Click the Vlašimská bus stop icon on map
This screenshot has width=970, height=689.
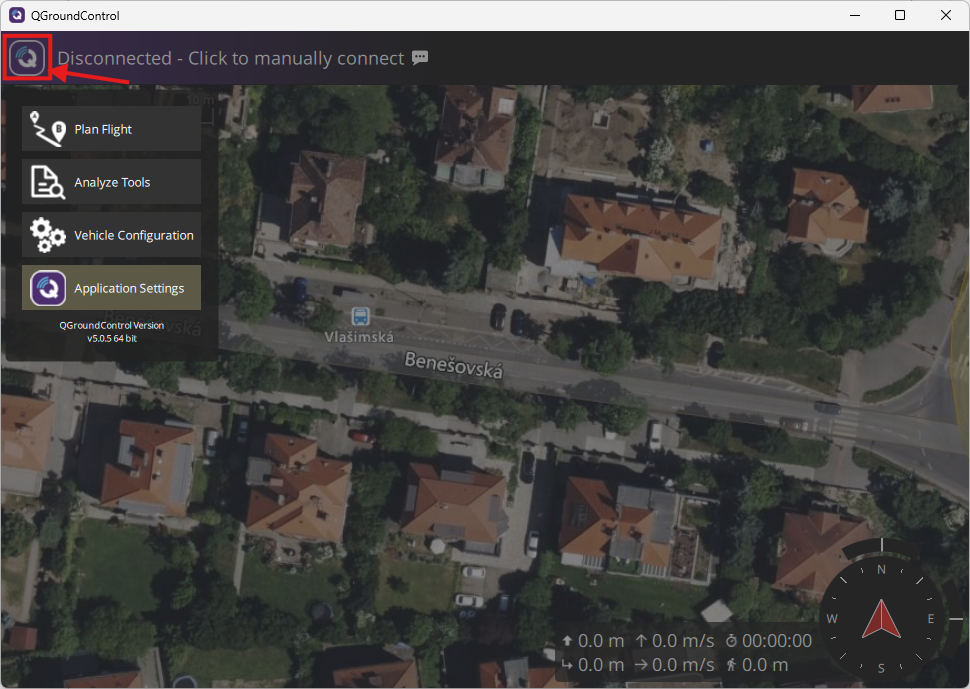[x=359, y=316]
